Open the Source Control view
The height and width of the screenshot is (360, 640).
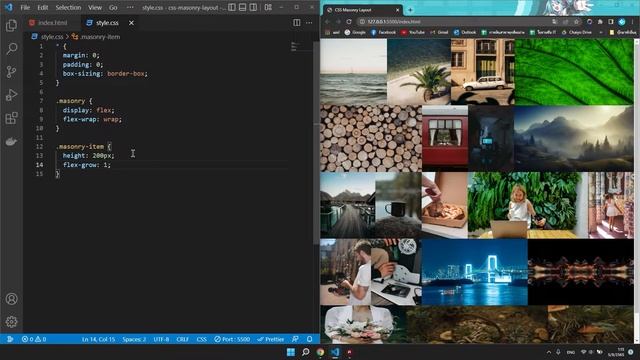(x=11, y=72)
